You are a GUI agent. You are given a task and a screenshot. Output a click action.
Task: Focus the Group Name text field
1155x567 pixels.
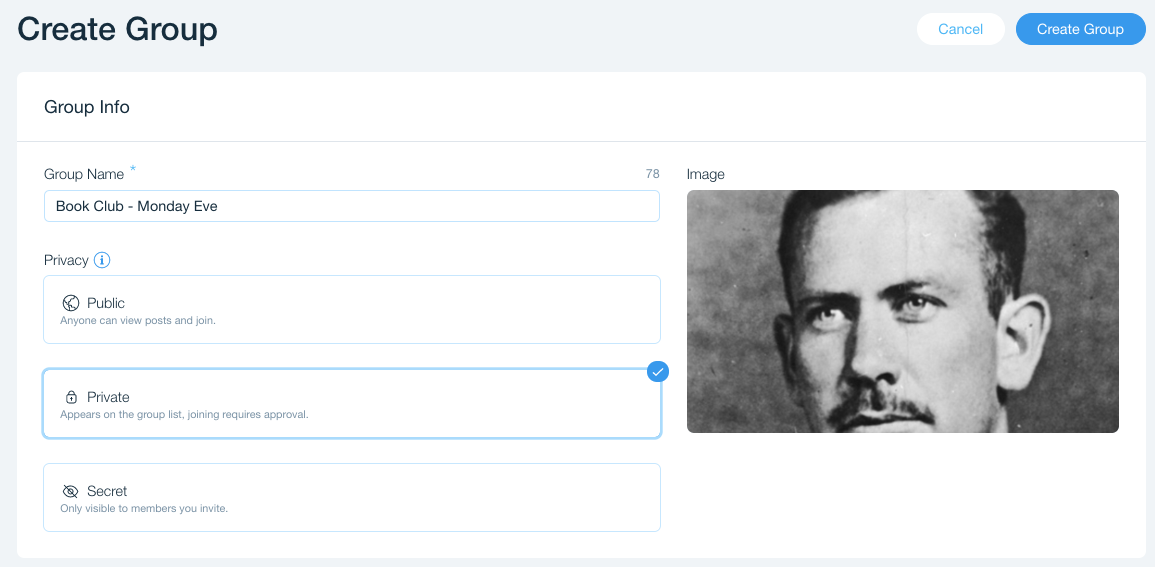click(351, 206)
